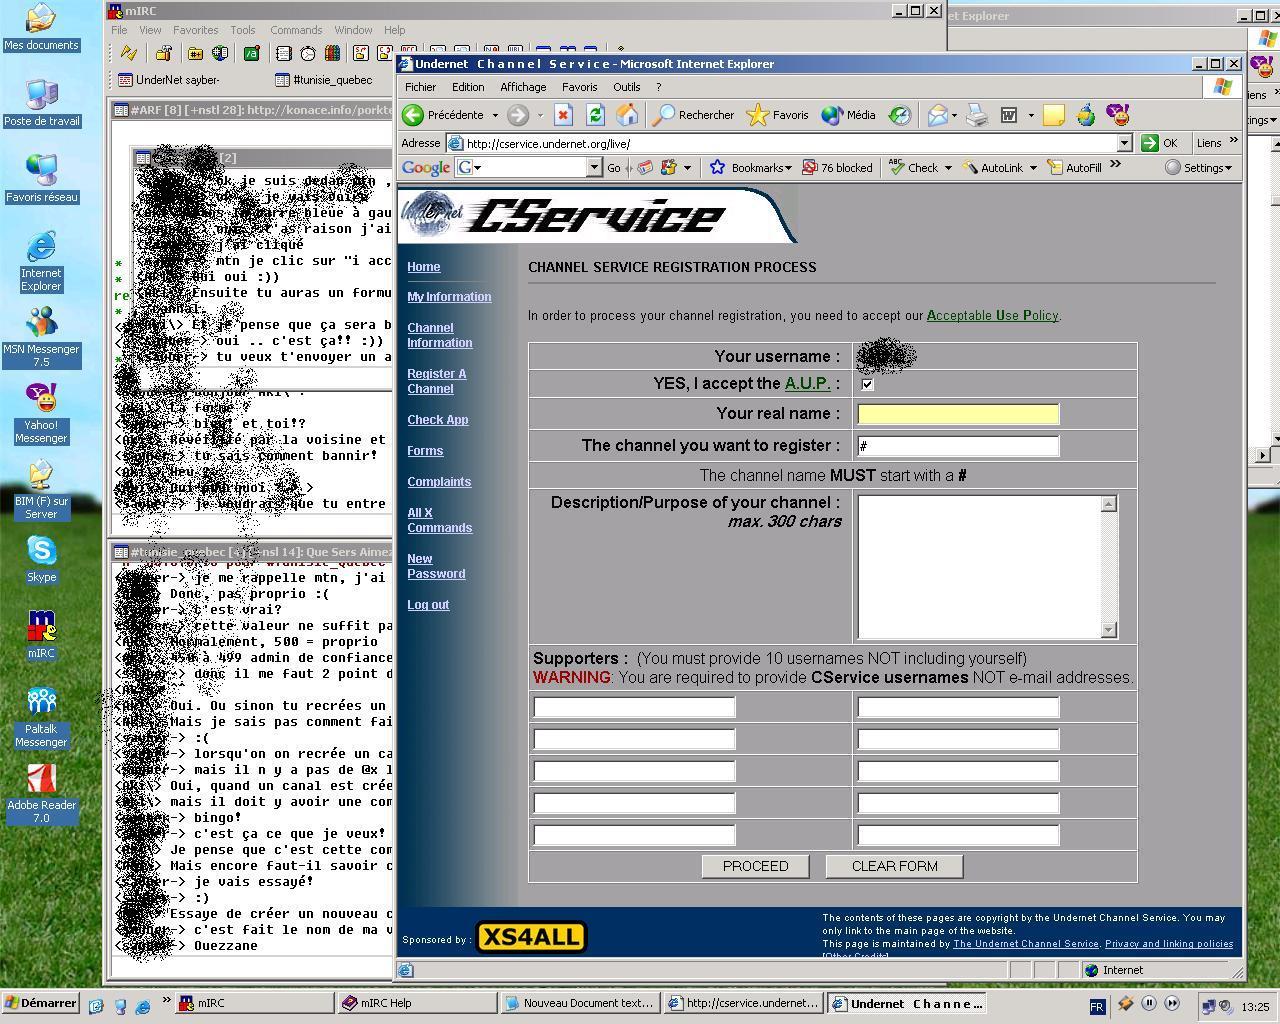Open the address bar URL dropdown
This screenshot has height=1024, width=1280.
[1124, 143]
